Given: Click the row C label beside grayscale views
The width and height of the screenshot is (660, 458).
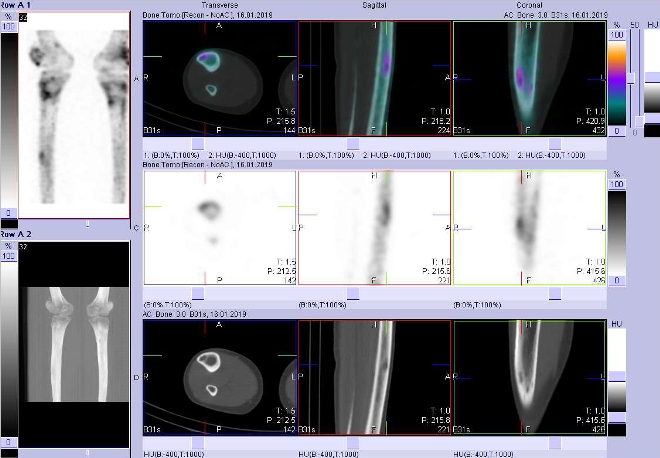Looking at the screenshot, I should 136,228.
